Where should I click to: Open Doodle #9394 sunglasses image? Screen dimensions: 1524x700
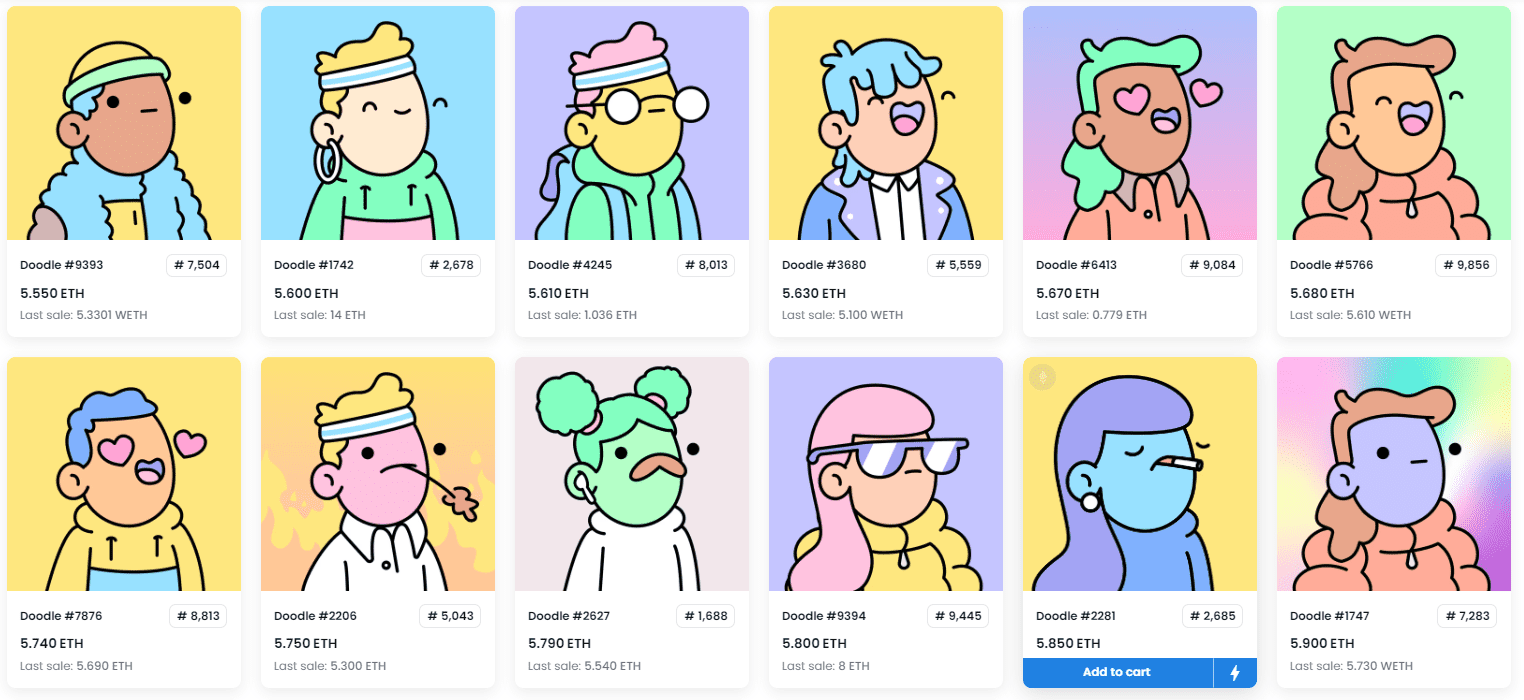886,474
